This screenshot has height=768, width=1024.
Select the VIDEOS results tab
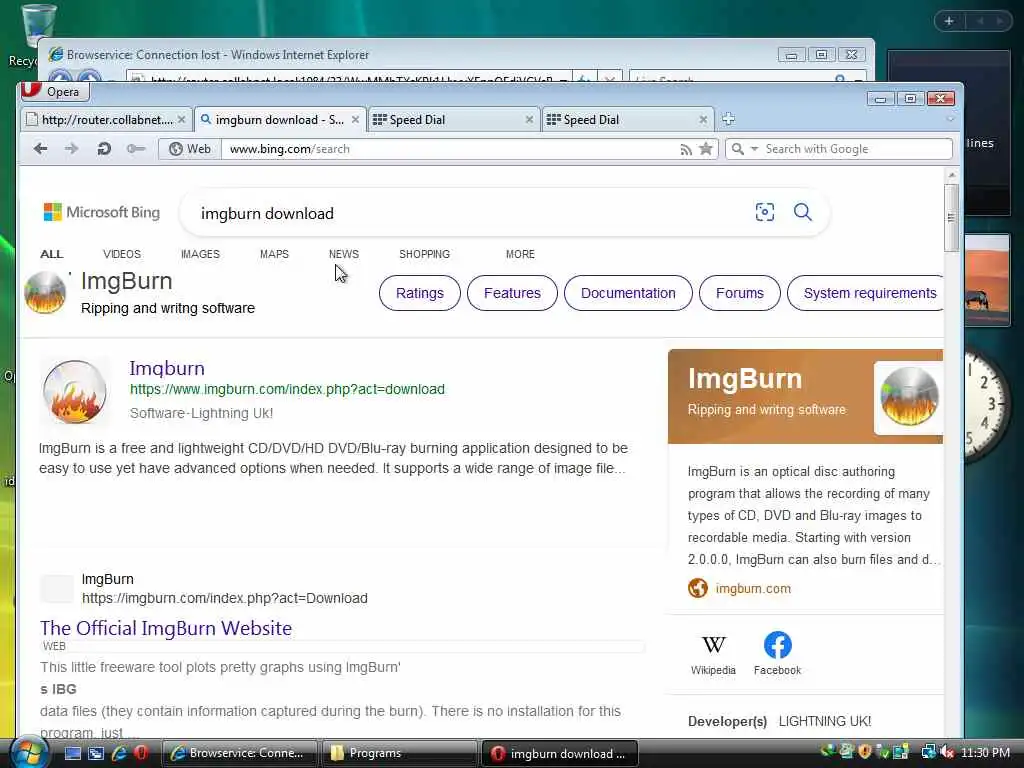(x=121, y=254)
